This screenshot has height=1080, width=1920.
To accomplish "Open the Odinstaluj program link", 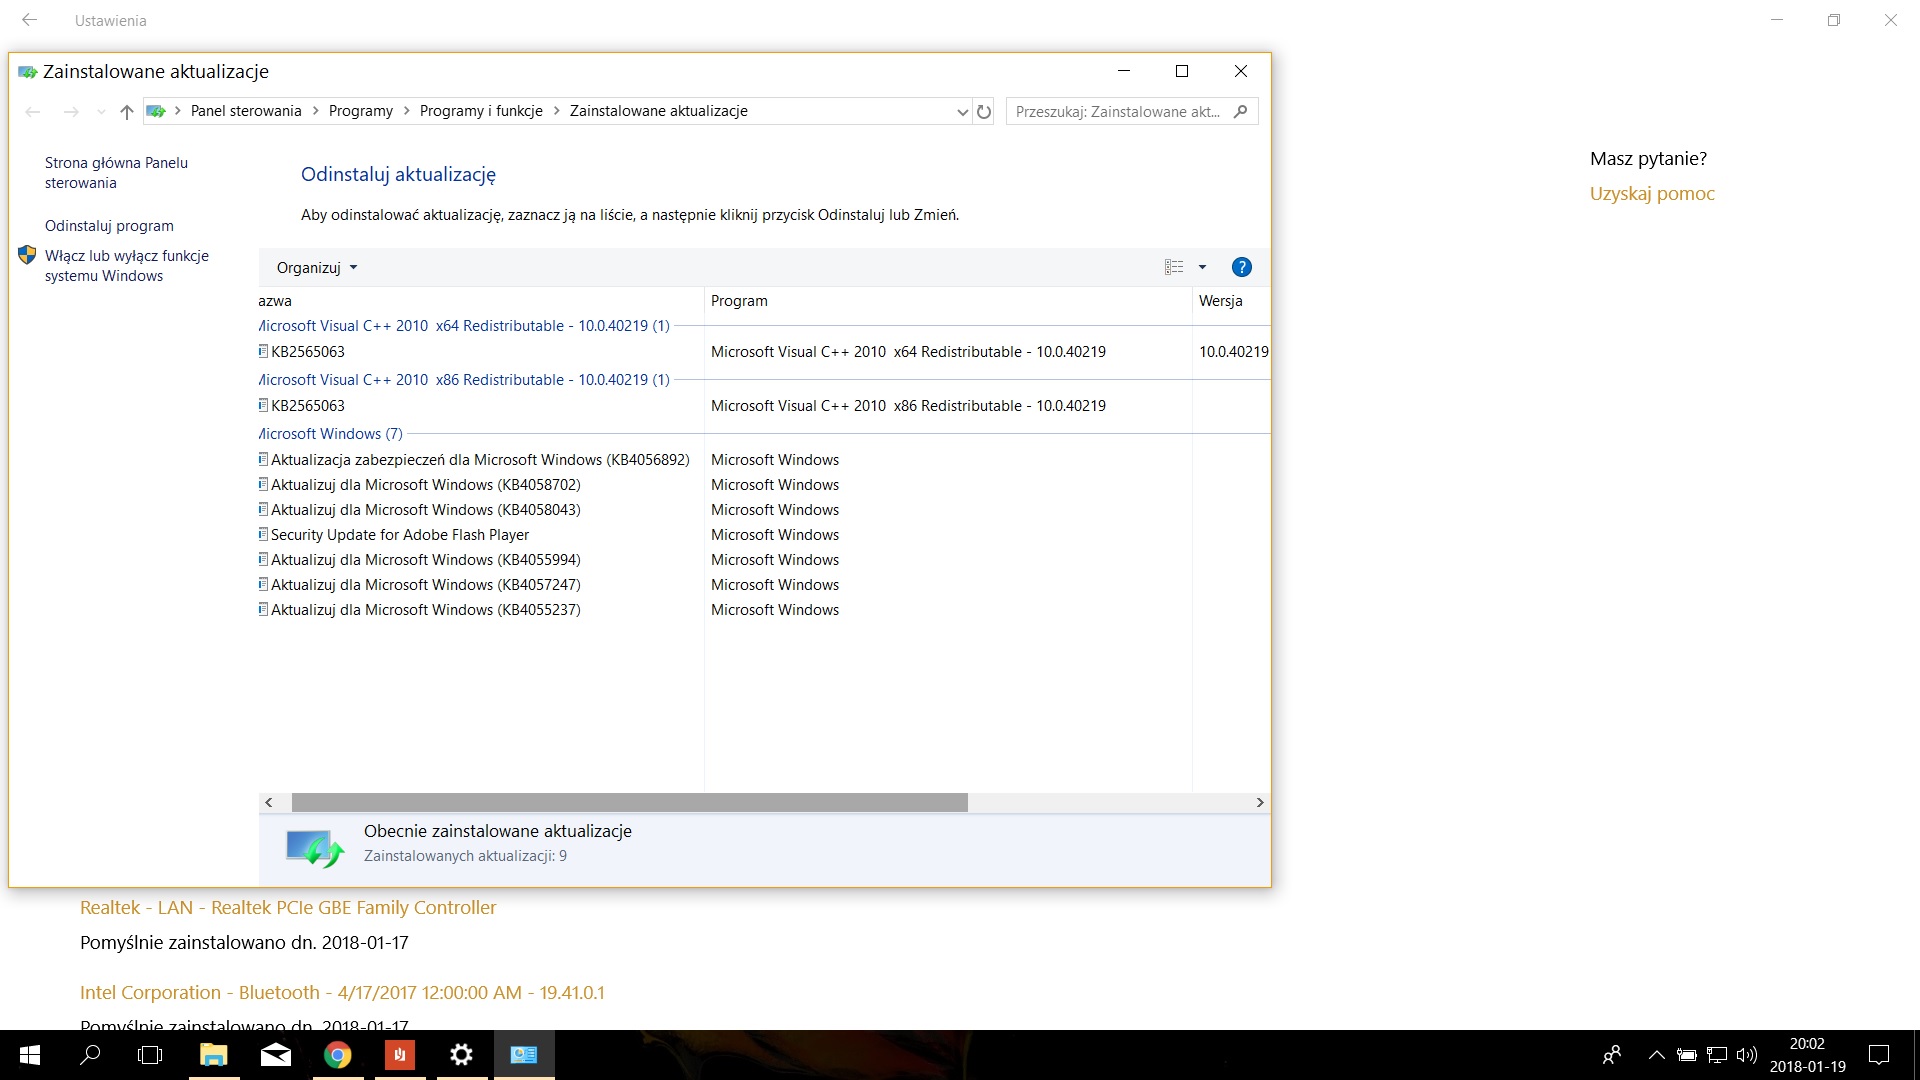I will click(x=109, y=226).
